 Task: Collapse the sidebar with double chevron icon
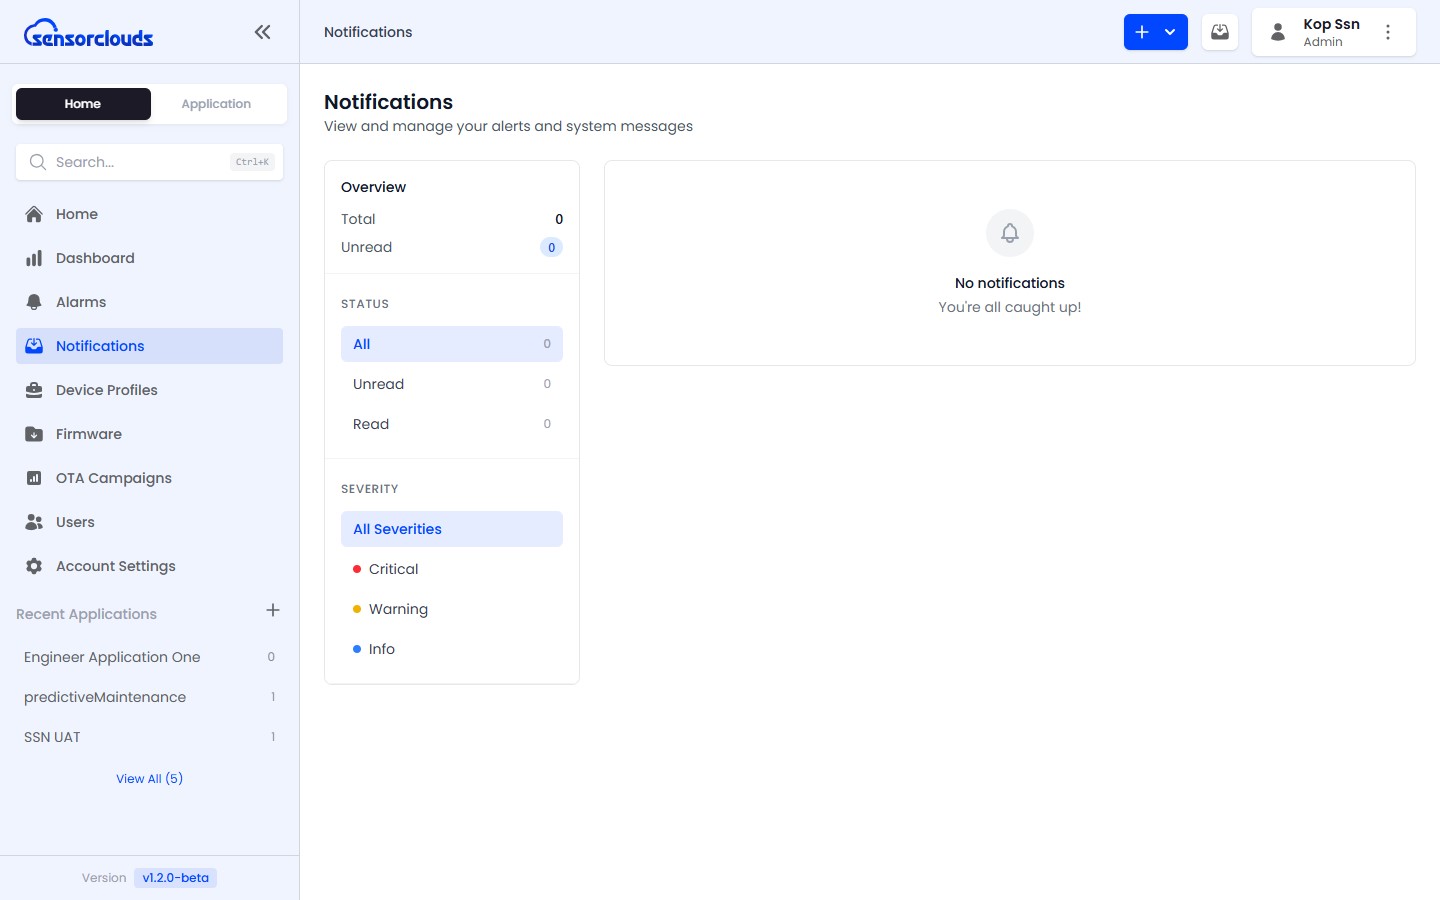coord(262,32)
